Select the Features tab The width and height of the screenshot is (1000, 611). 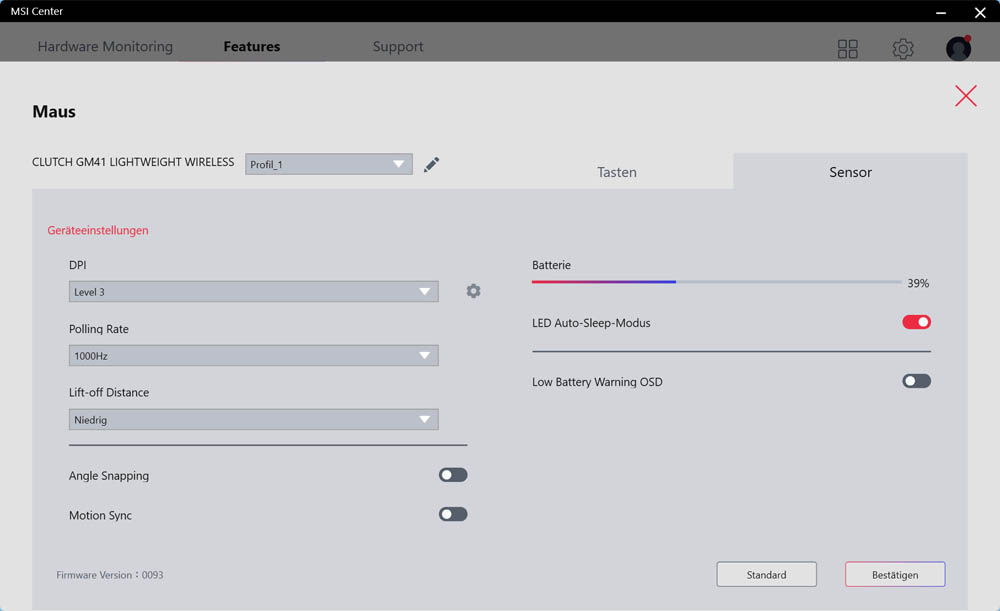252,47
